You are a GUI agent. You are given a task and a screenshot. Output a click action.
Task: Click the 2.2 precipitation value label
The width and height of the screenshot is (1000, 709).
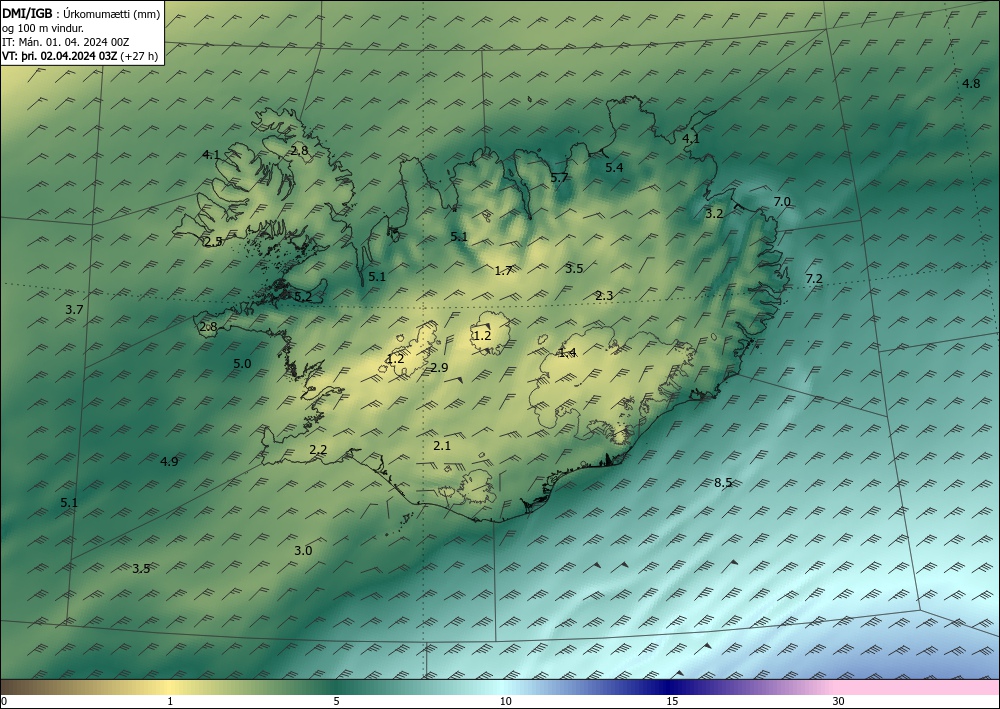click(318, 450)
